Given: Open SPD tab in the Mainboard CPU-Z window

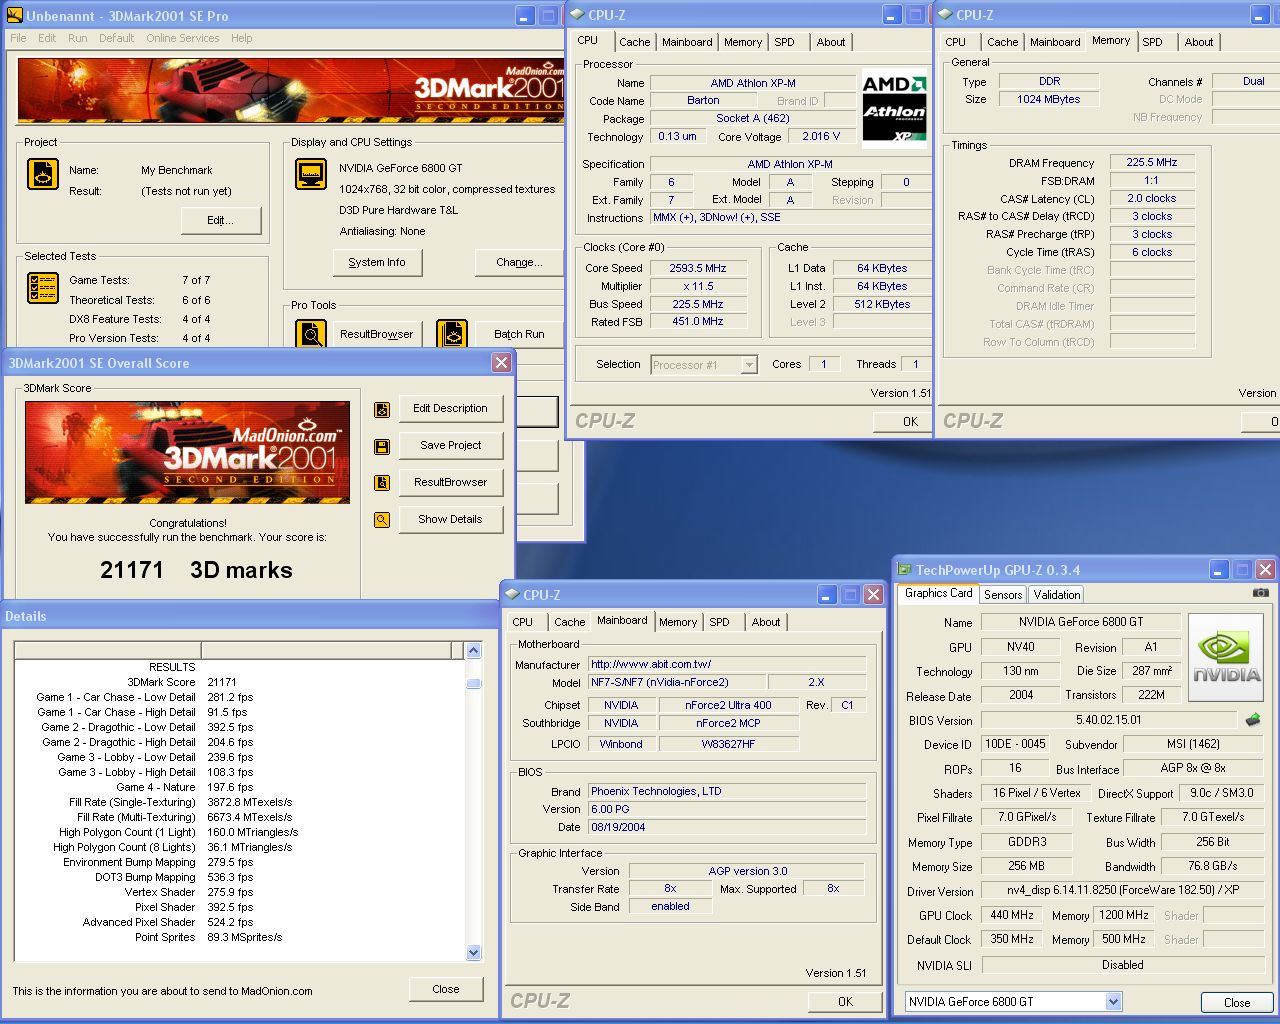Looking at the screenshot, I should click(719, 622).
